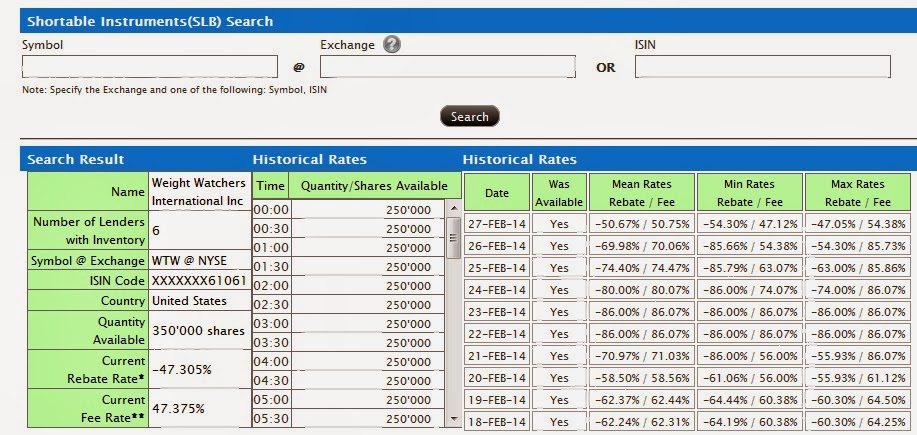This screenshot has height=435, width=917.
Task: Click the 19-FEB-14 date cell
Action: [x=497, y=400]
